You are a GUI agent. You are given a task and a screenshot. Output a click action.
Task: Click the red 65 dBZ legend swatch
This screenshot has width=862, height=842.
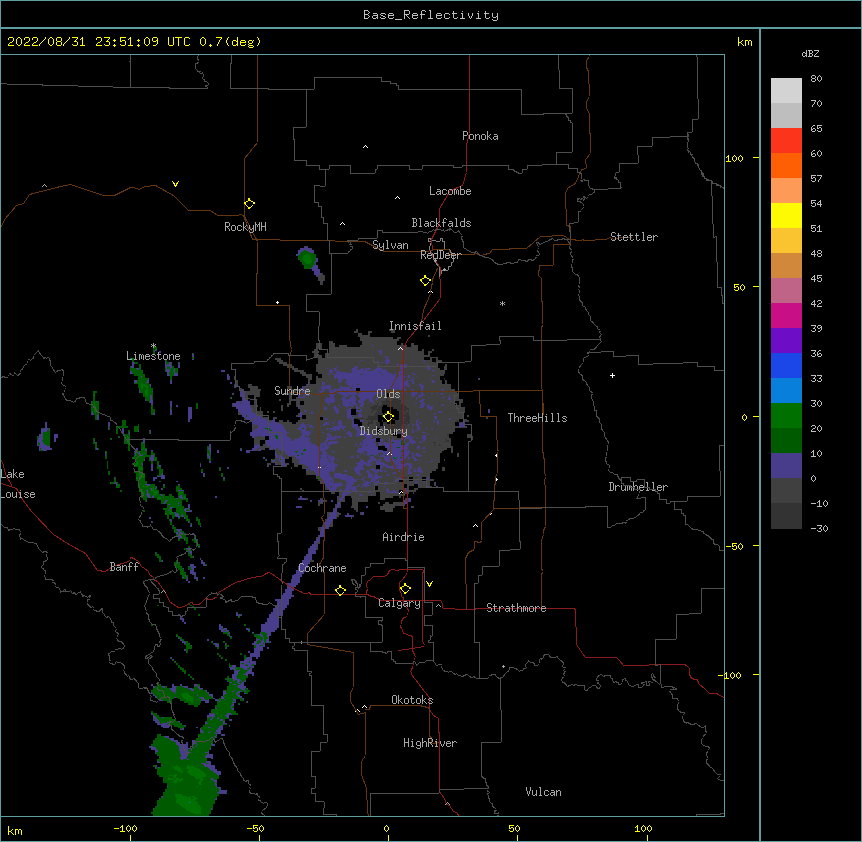coord(786,141)
